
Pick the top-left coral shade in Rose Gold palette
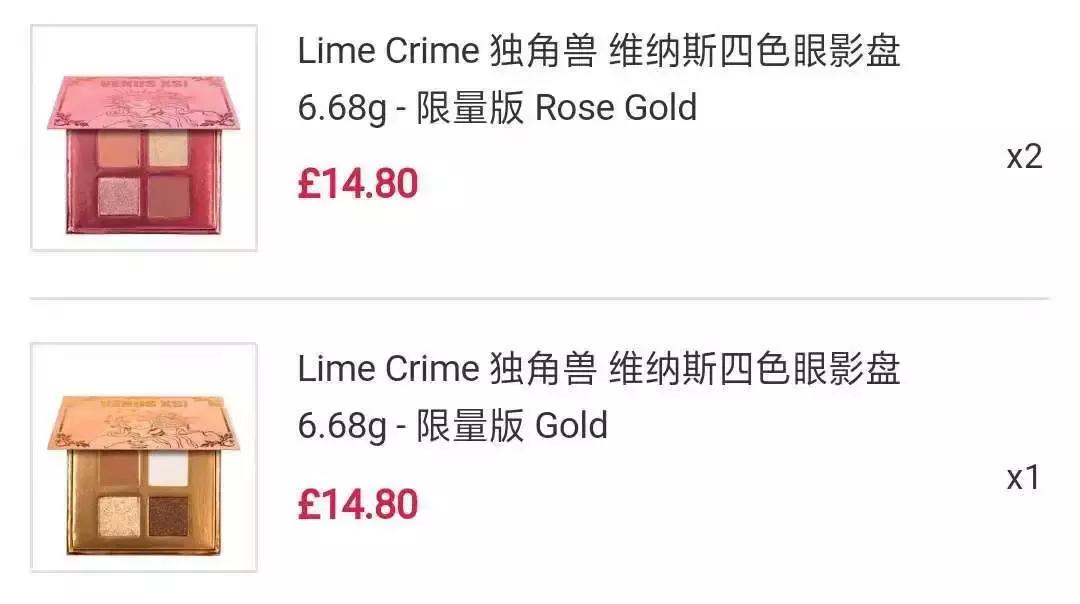pos(118,152)
